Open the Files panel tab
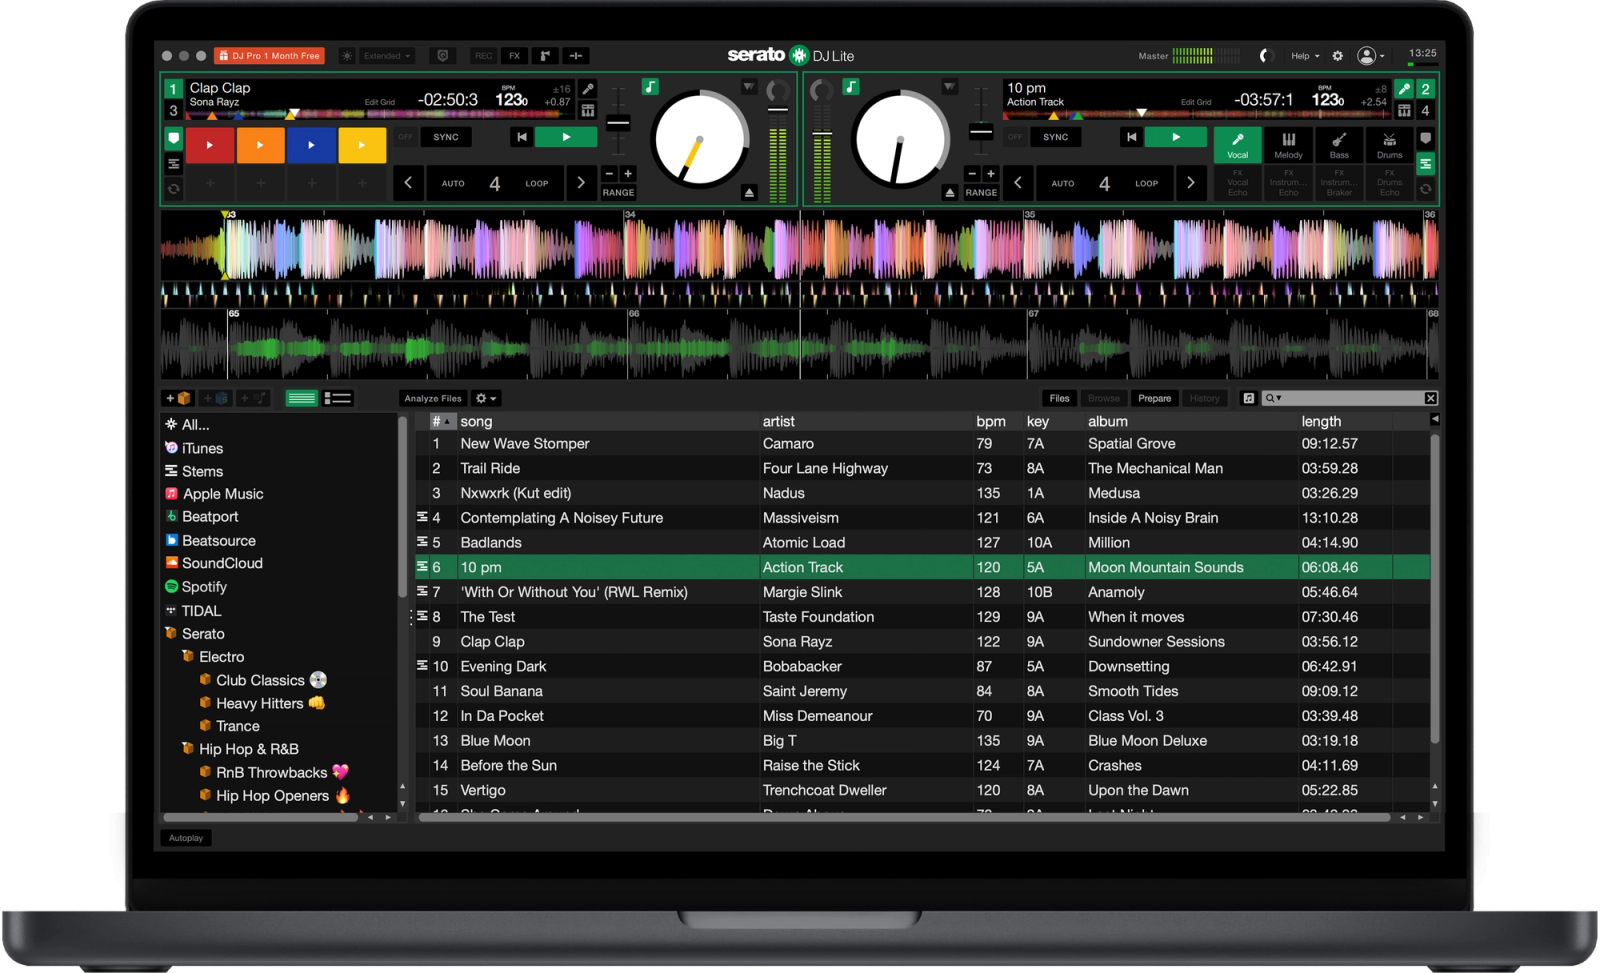 pyautogui.click(x=1059, y=398)
